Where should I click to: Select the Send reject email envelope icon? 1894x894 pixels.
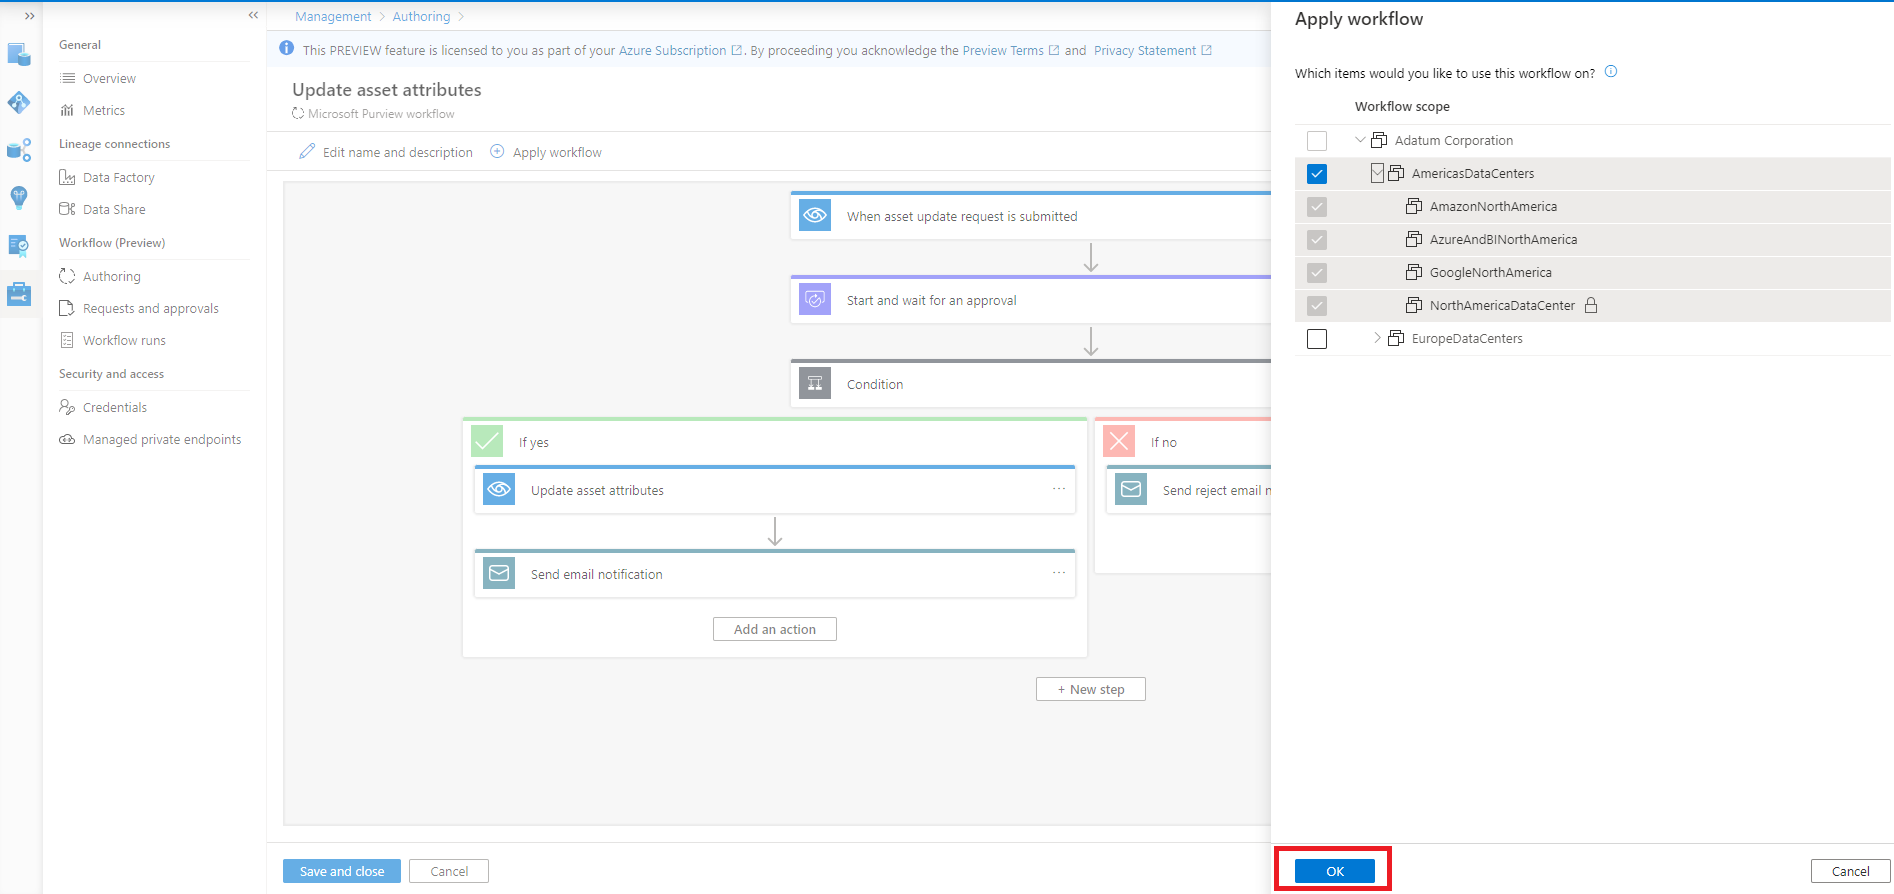click(1131, 490)
